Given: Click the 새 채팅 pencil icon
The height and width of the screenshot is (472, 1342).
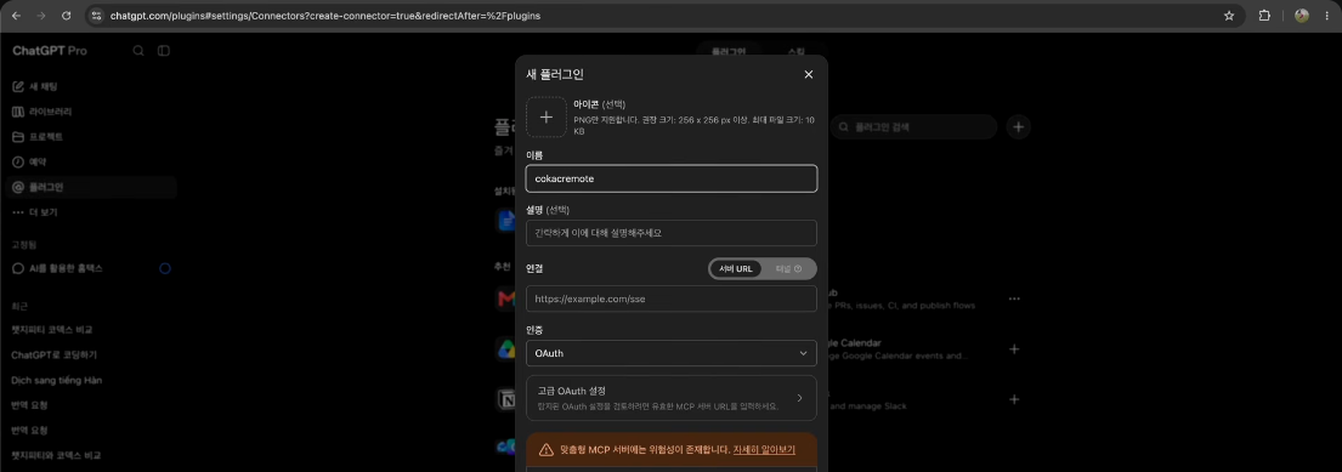Looking at the screenshot, I should (x=18, y=87).
